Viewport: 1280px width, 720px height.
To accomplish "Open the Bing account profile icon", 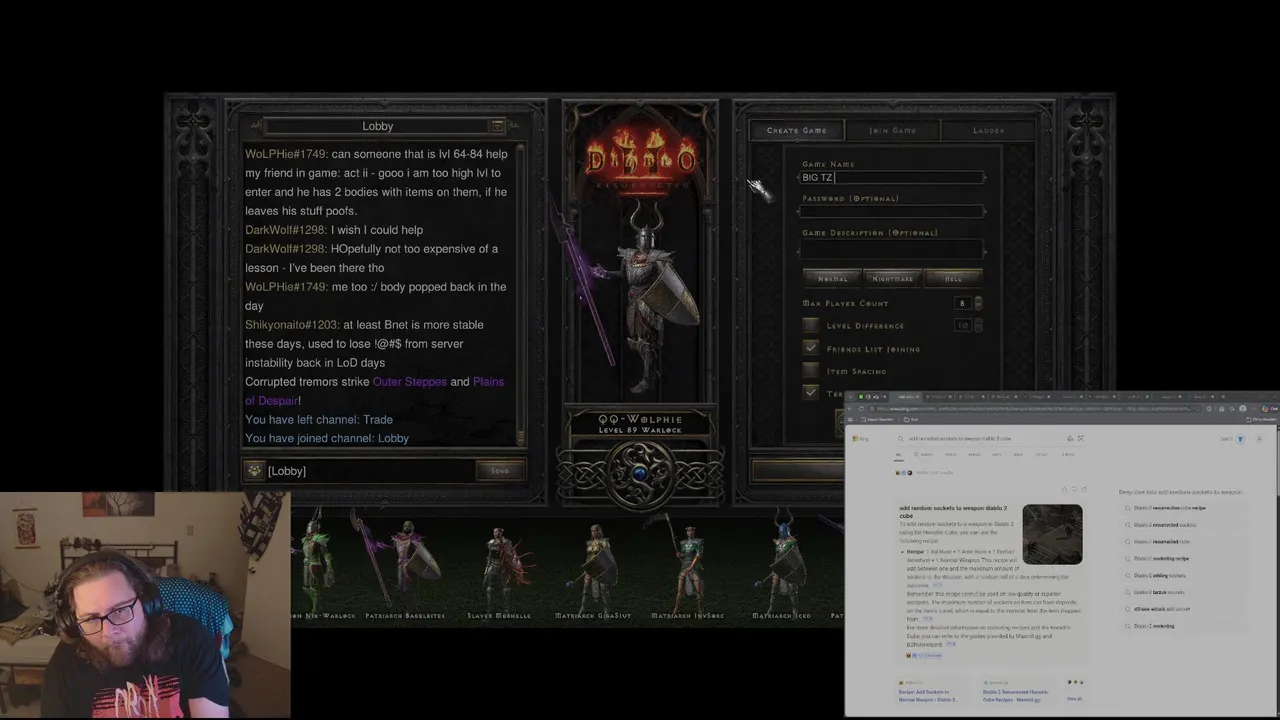I will [1259, 439].
